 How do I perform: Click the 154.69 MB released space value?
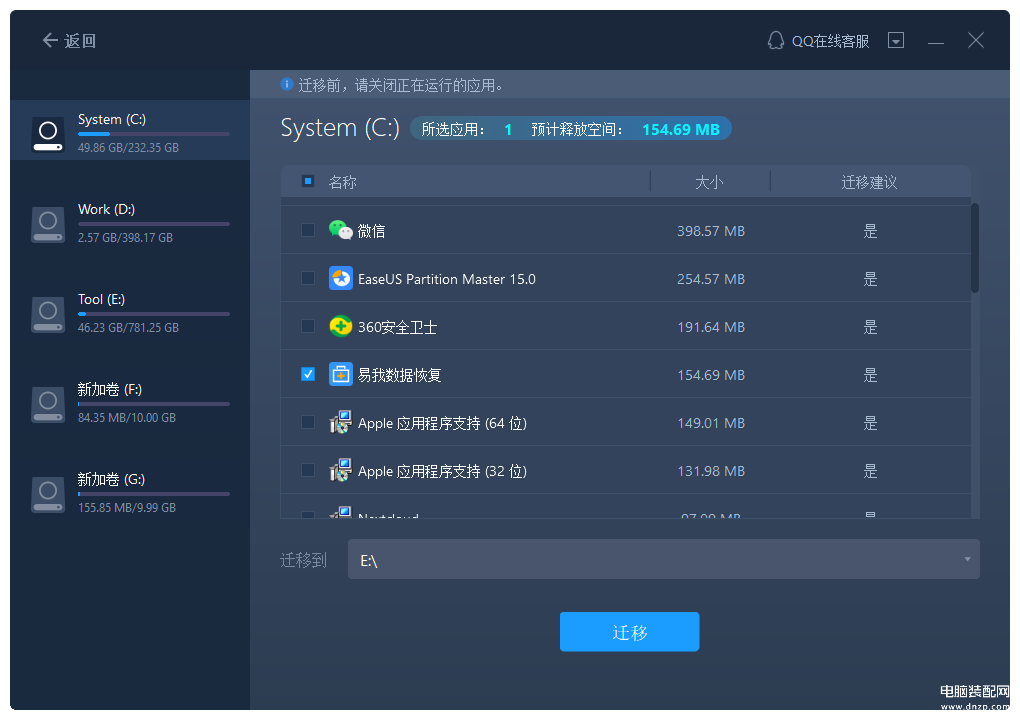click(x=680, y=129)
